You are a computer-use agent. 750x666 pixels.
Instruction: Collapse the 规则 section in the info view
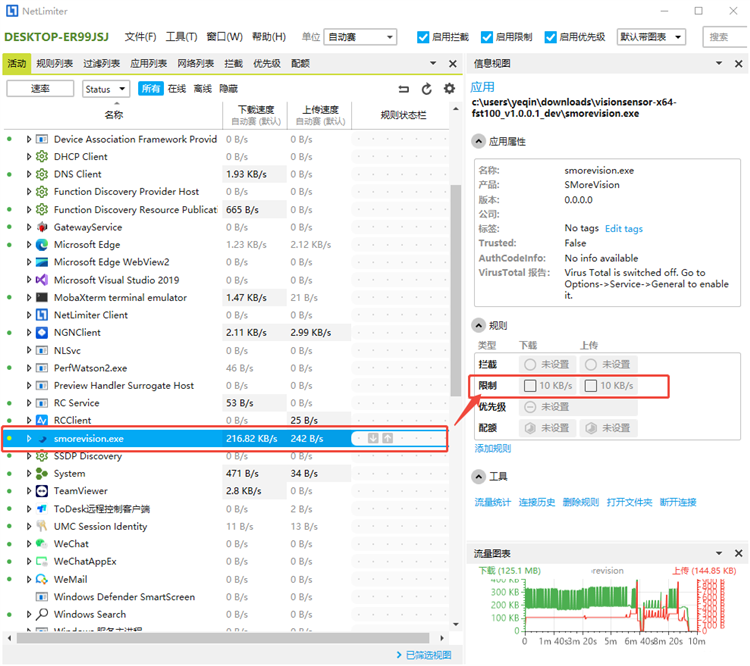click(x=480, y=325)
